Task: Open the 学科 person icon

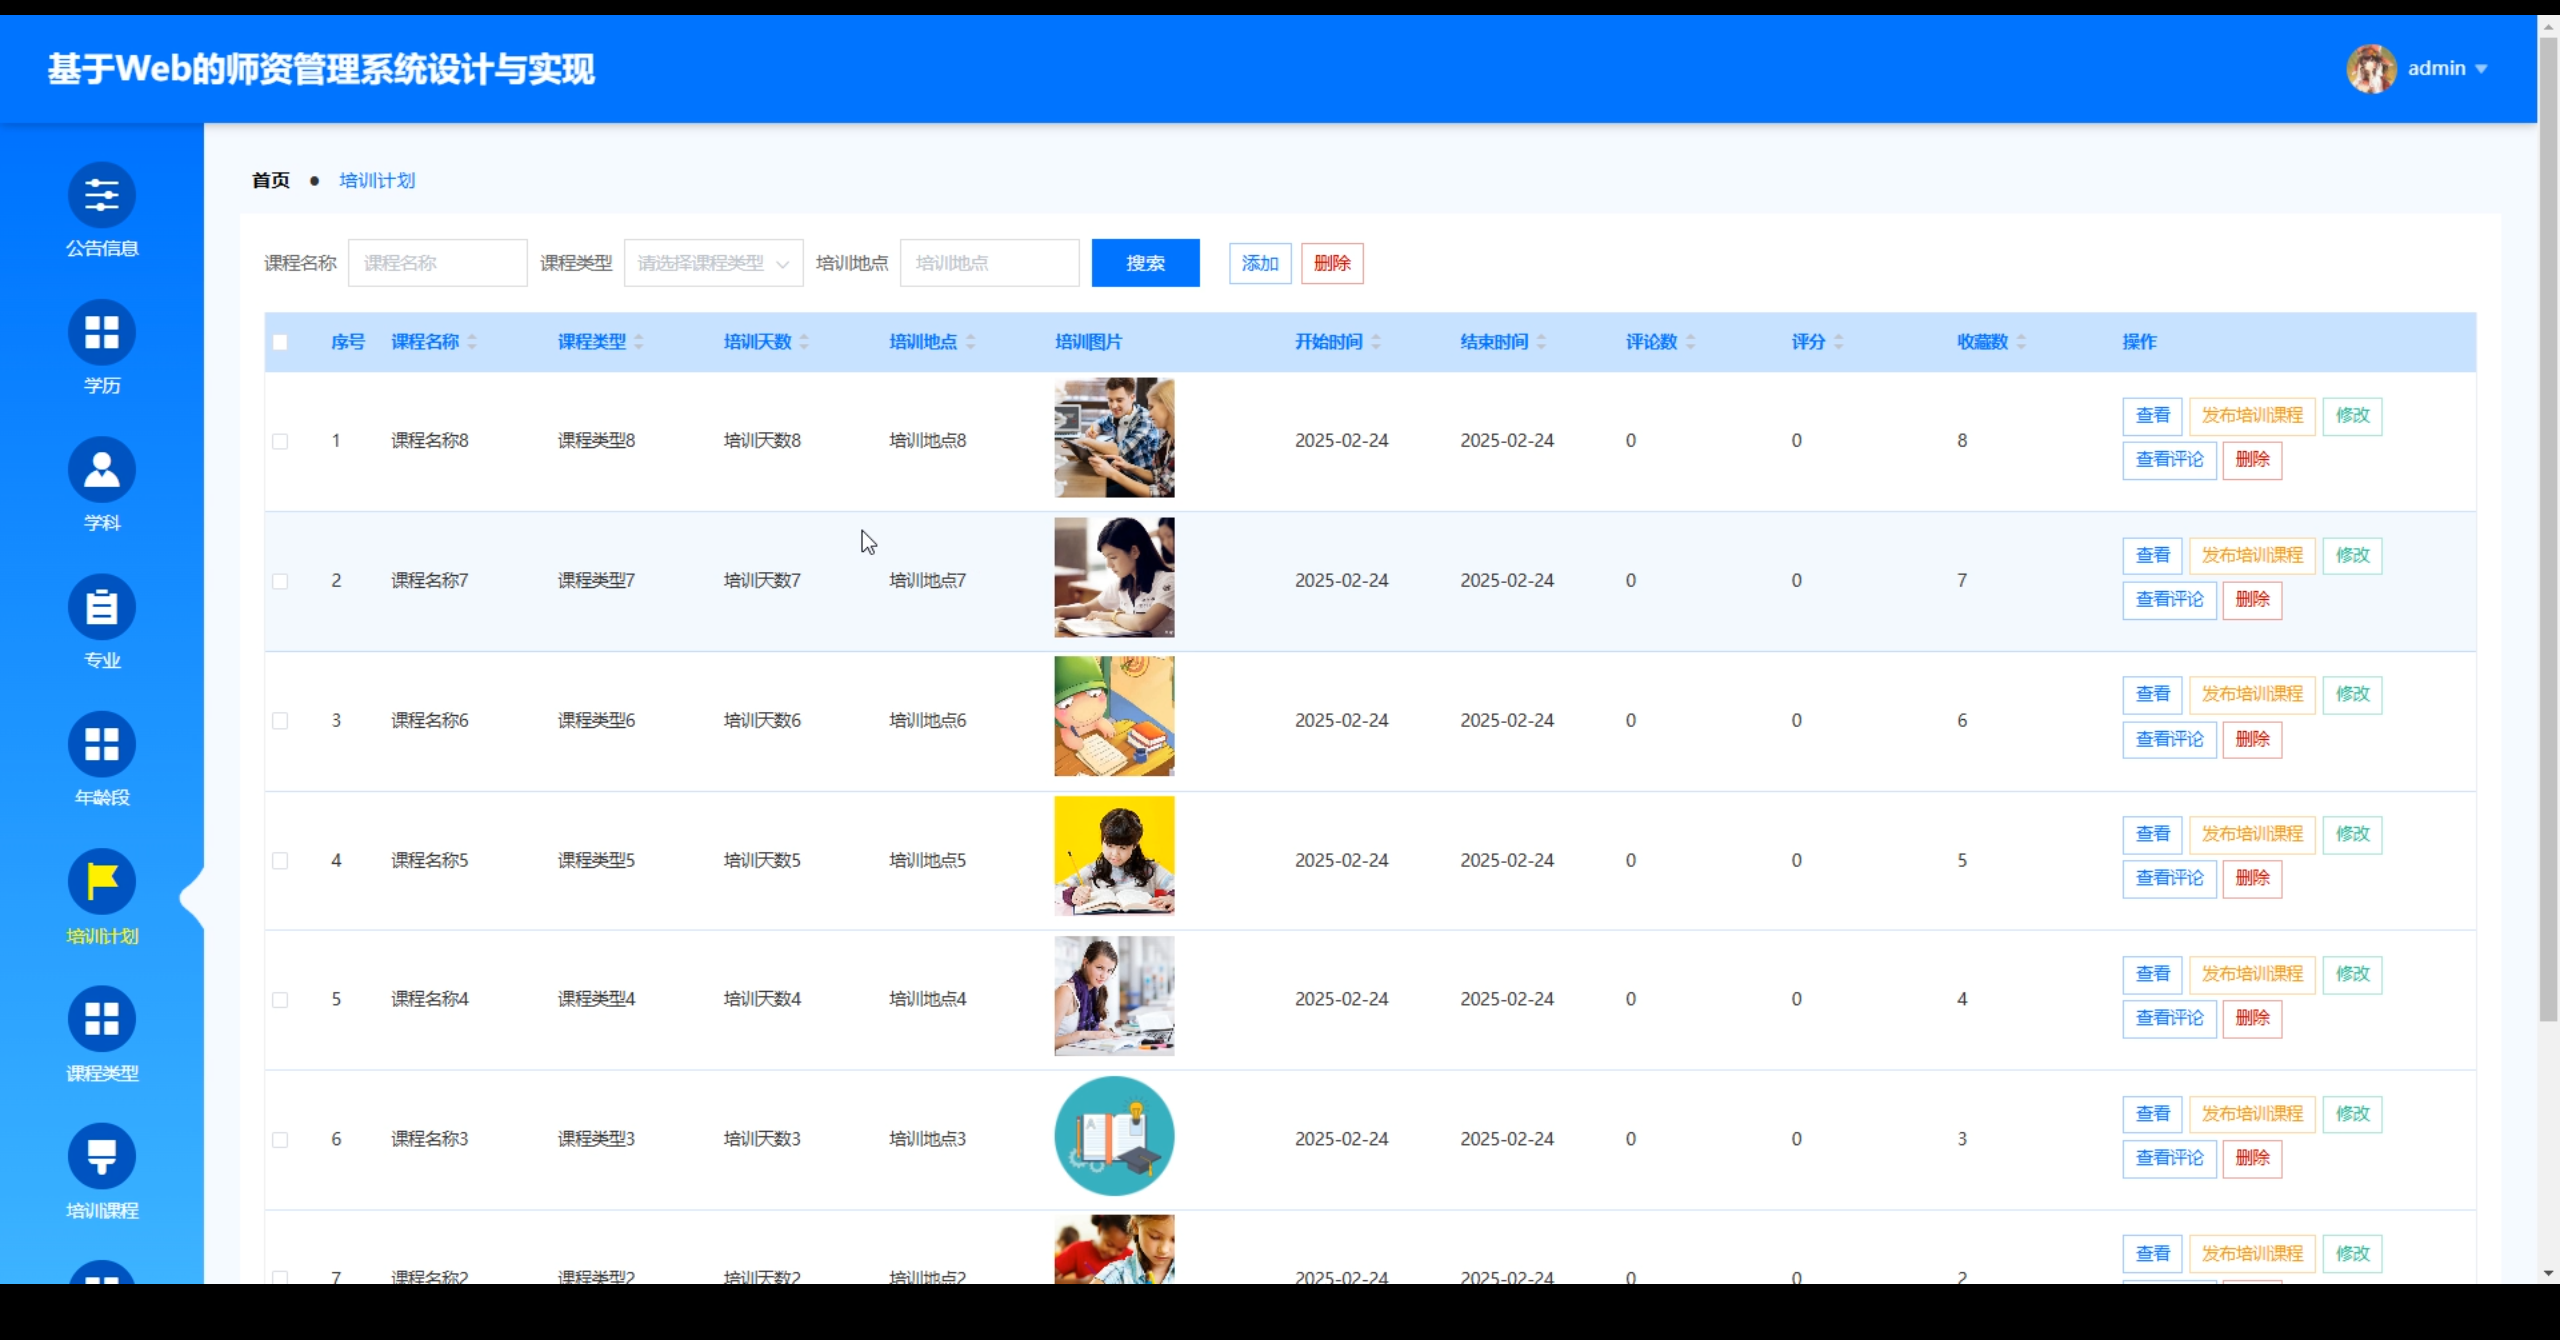Action: click(x=101, y=469)
